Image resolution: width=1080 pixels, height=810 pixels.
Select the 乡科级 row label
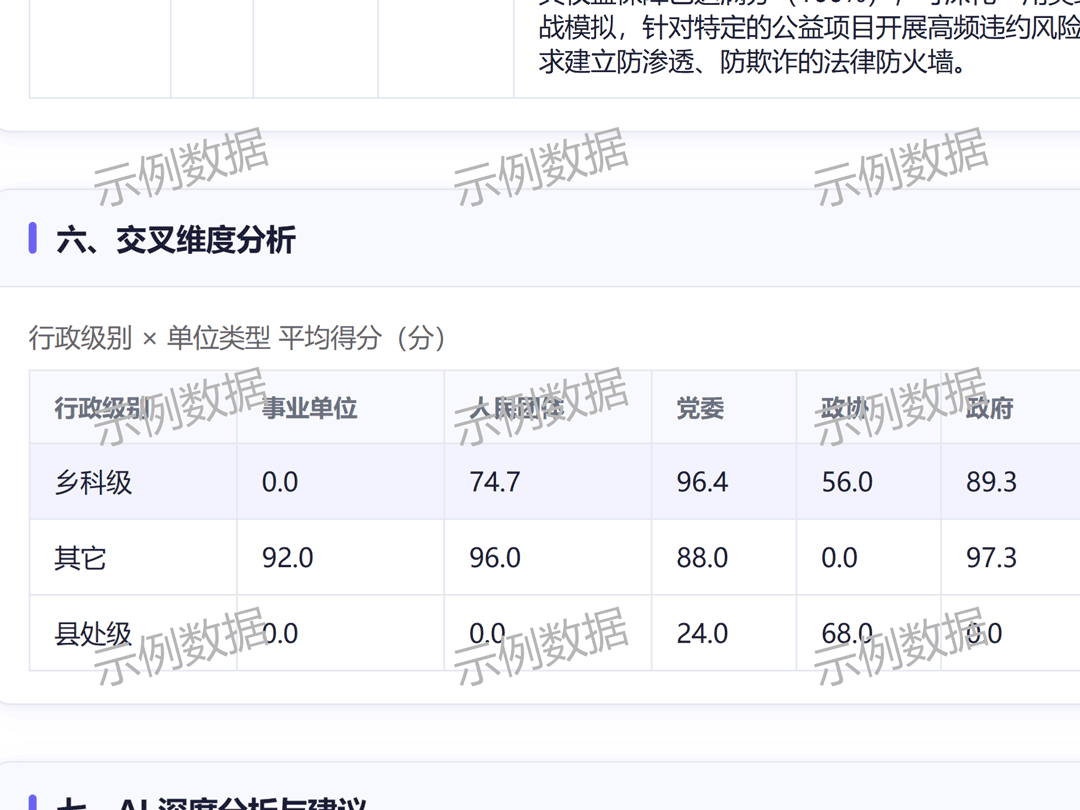coord(93,482)
